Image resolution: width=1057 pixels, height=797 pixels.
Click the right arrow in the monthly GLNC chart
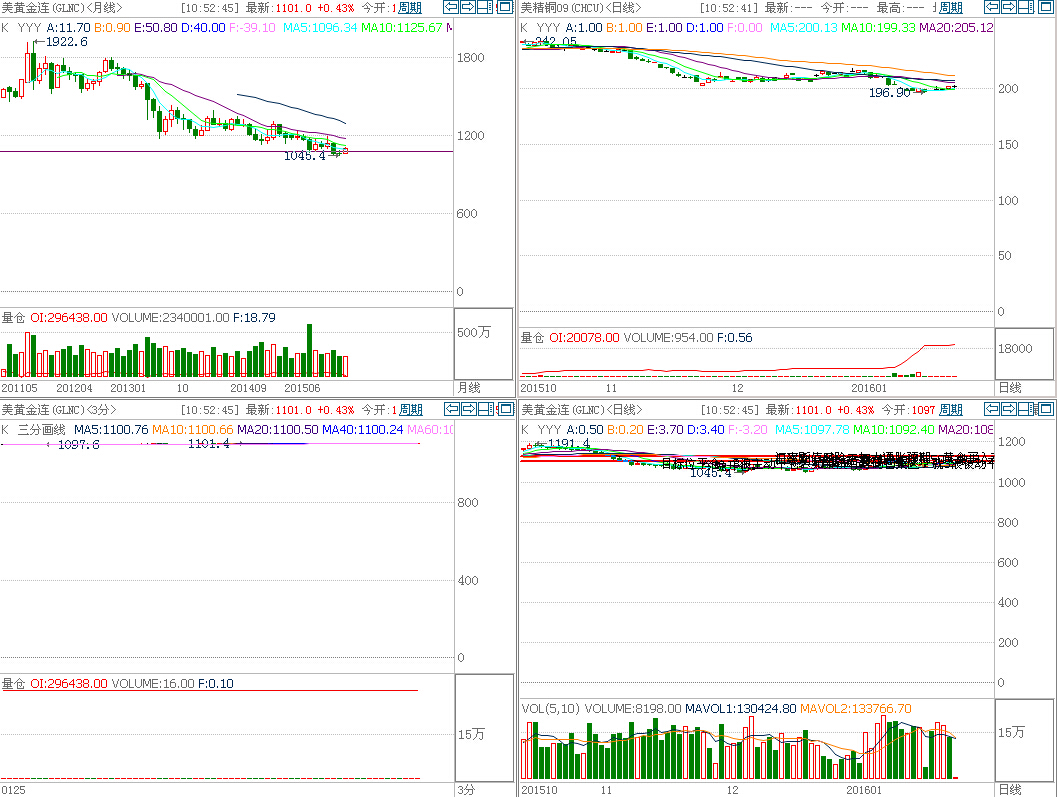tap(468, 7)
